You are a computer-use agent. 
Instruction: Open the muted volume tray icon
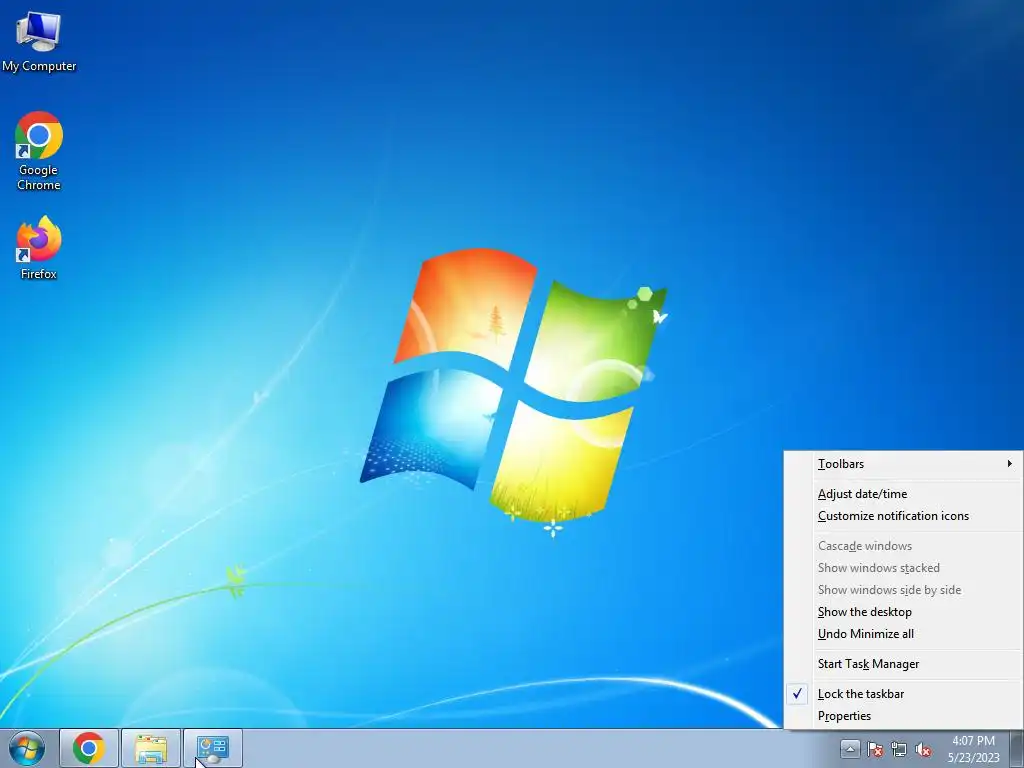(x=923, y=749)
